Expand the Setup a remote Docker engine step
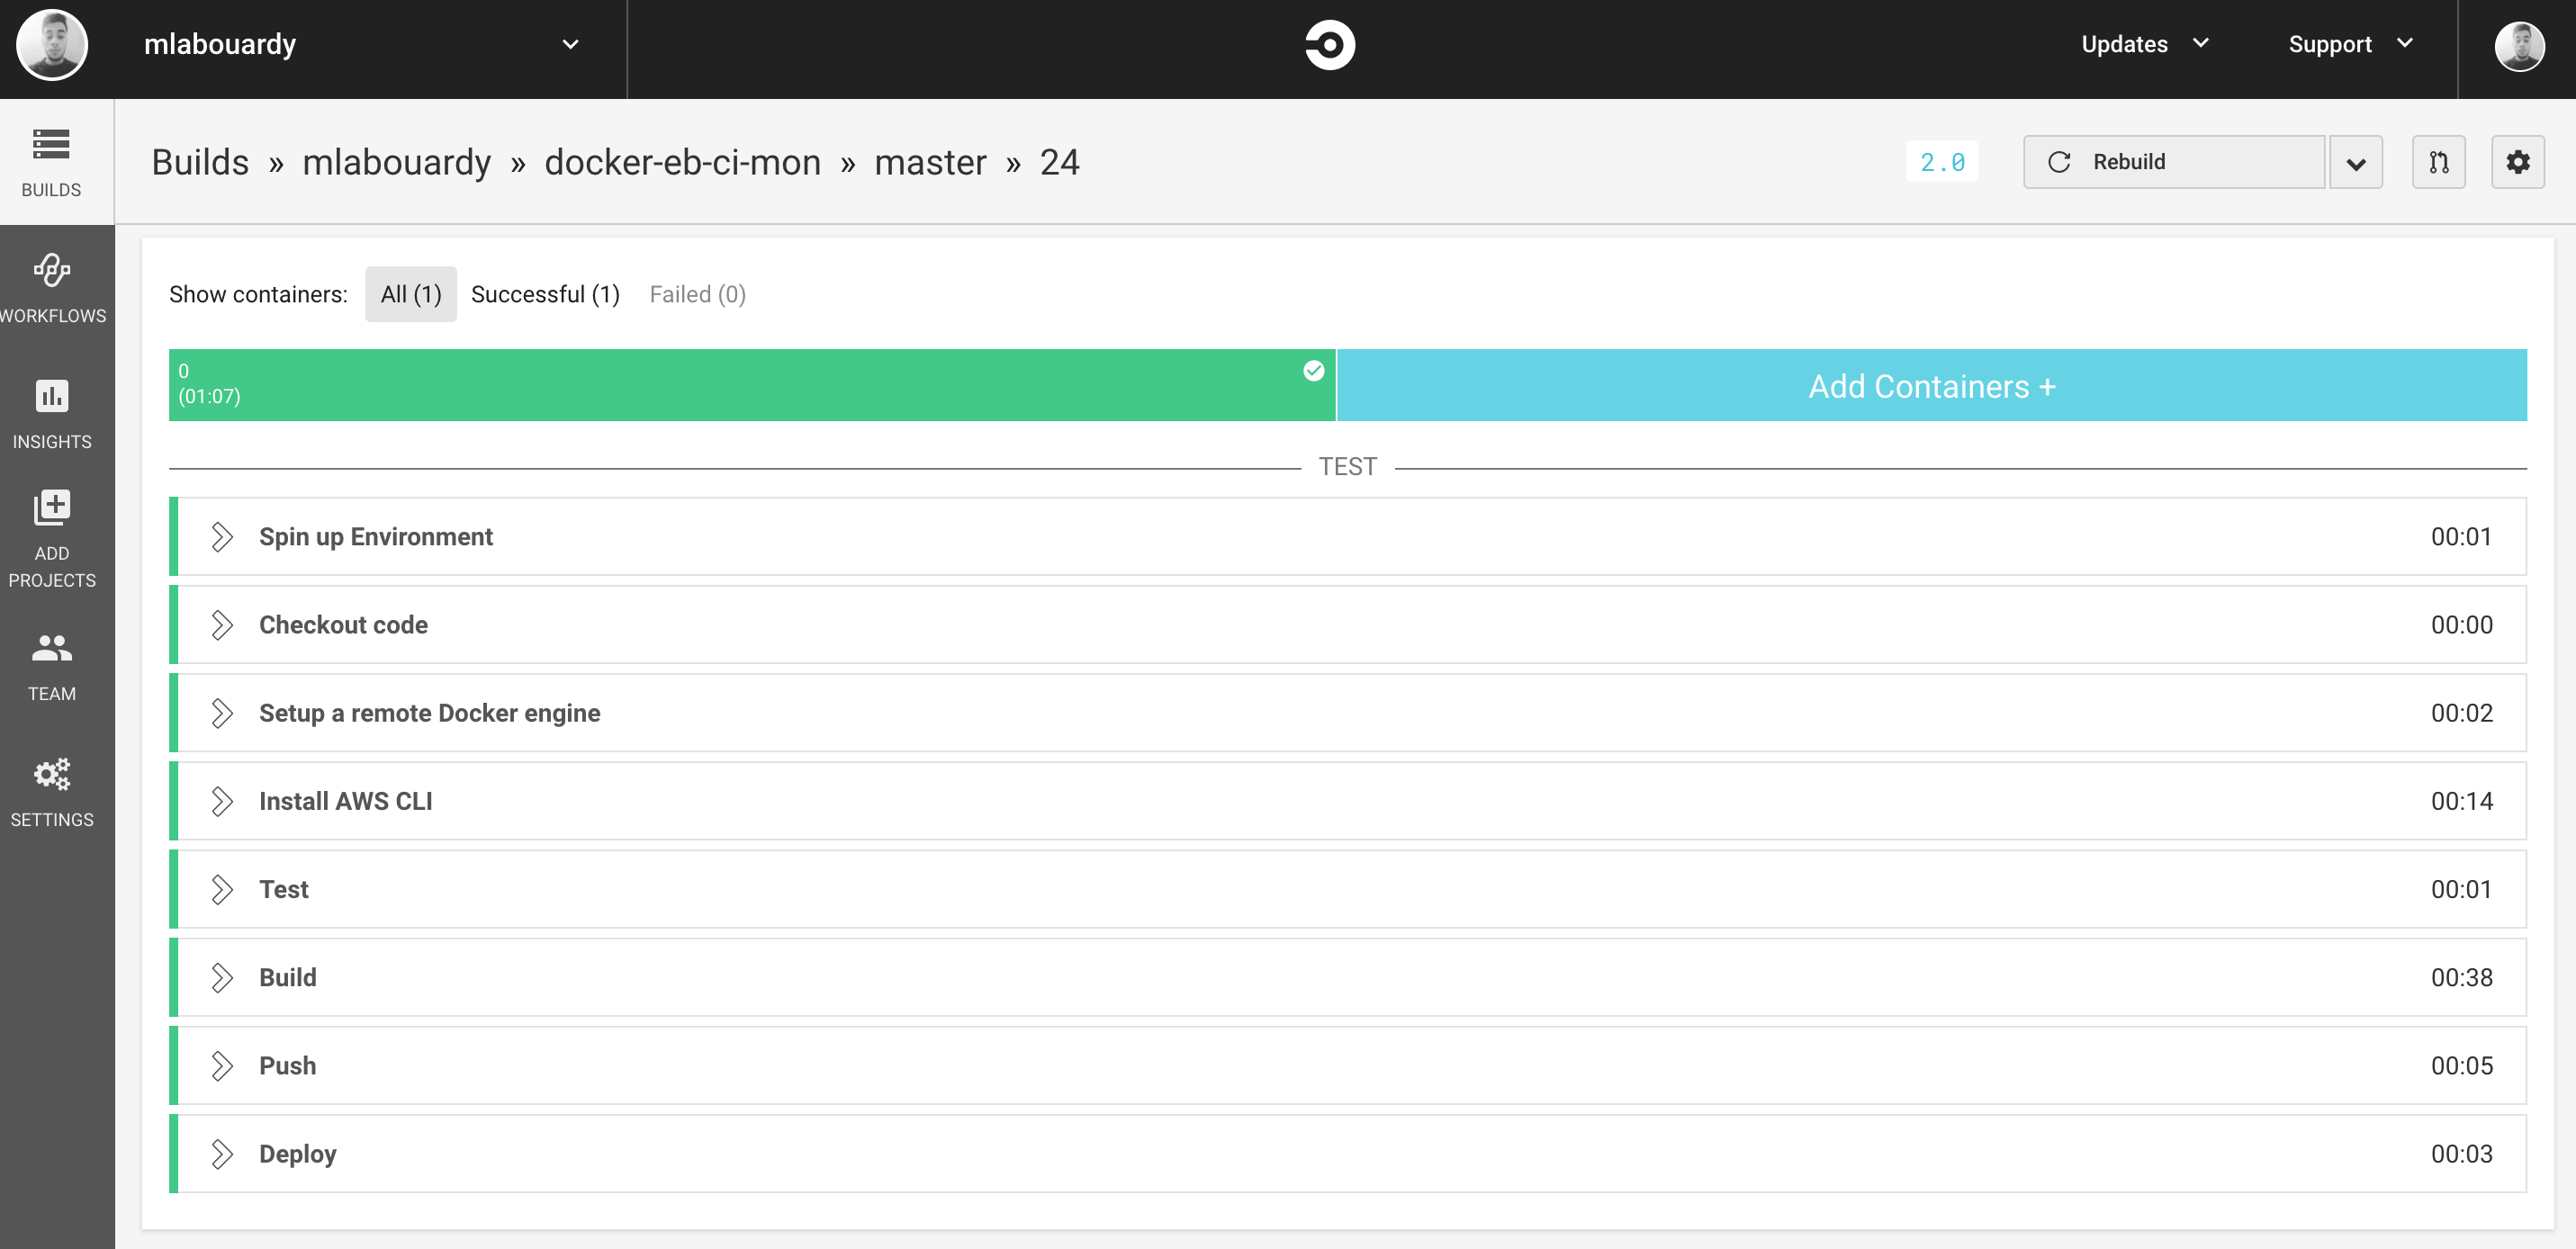This screenshot has height=1249, width=2576. [x=1347, y=713]
